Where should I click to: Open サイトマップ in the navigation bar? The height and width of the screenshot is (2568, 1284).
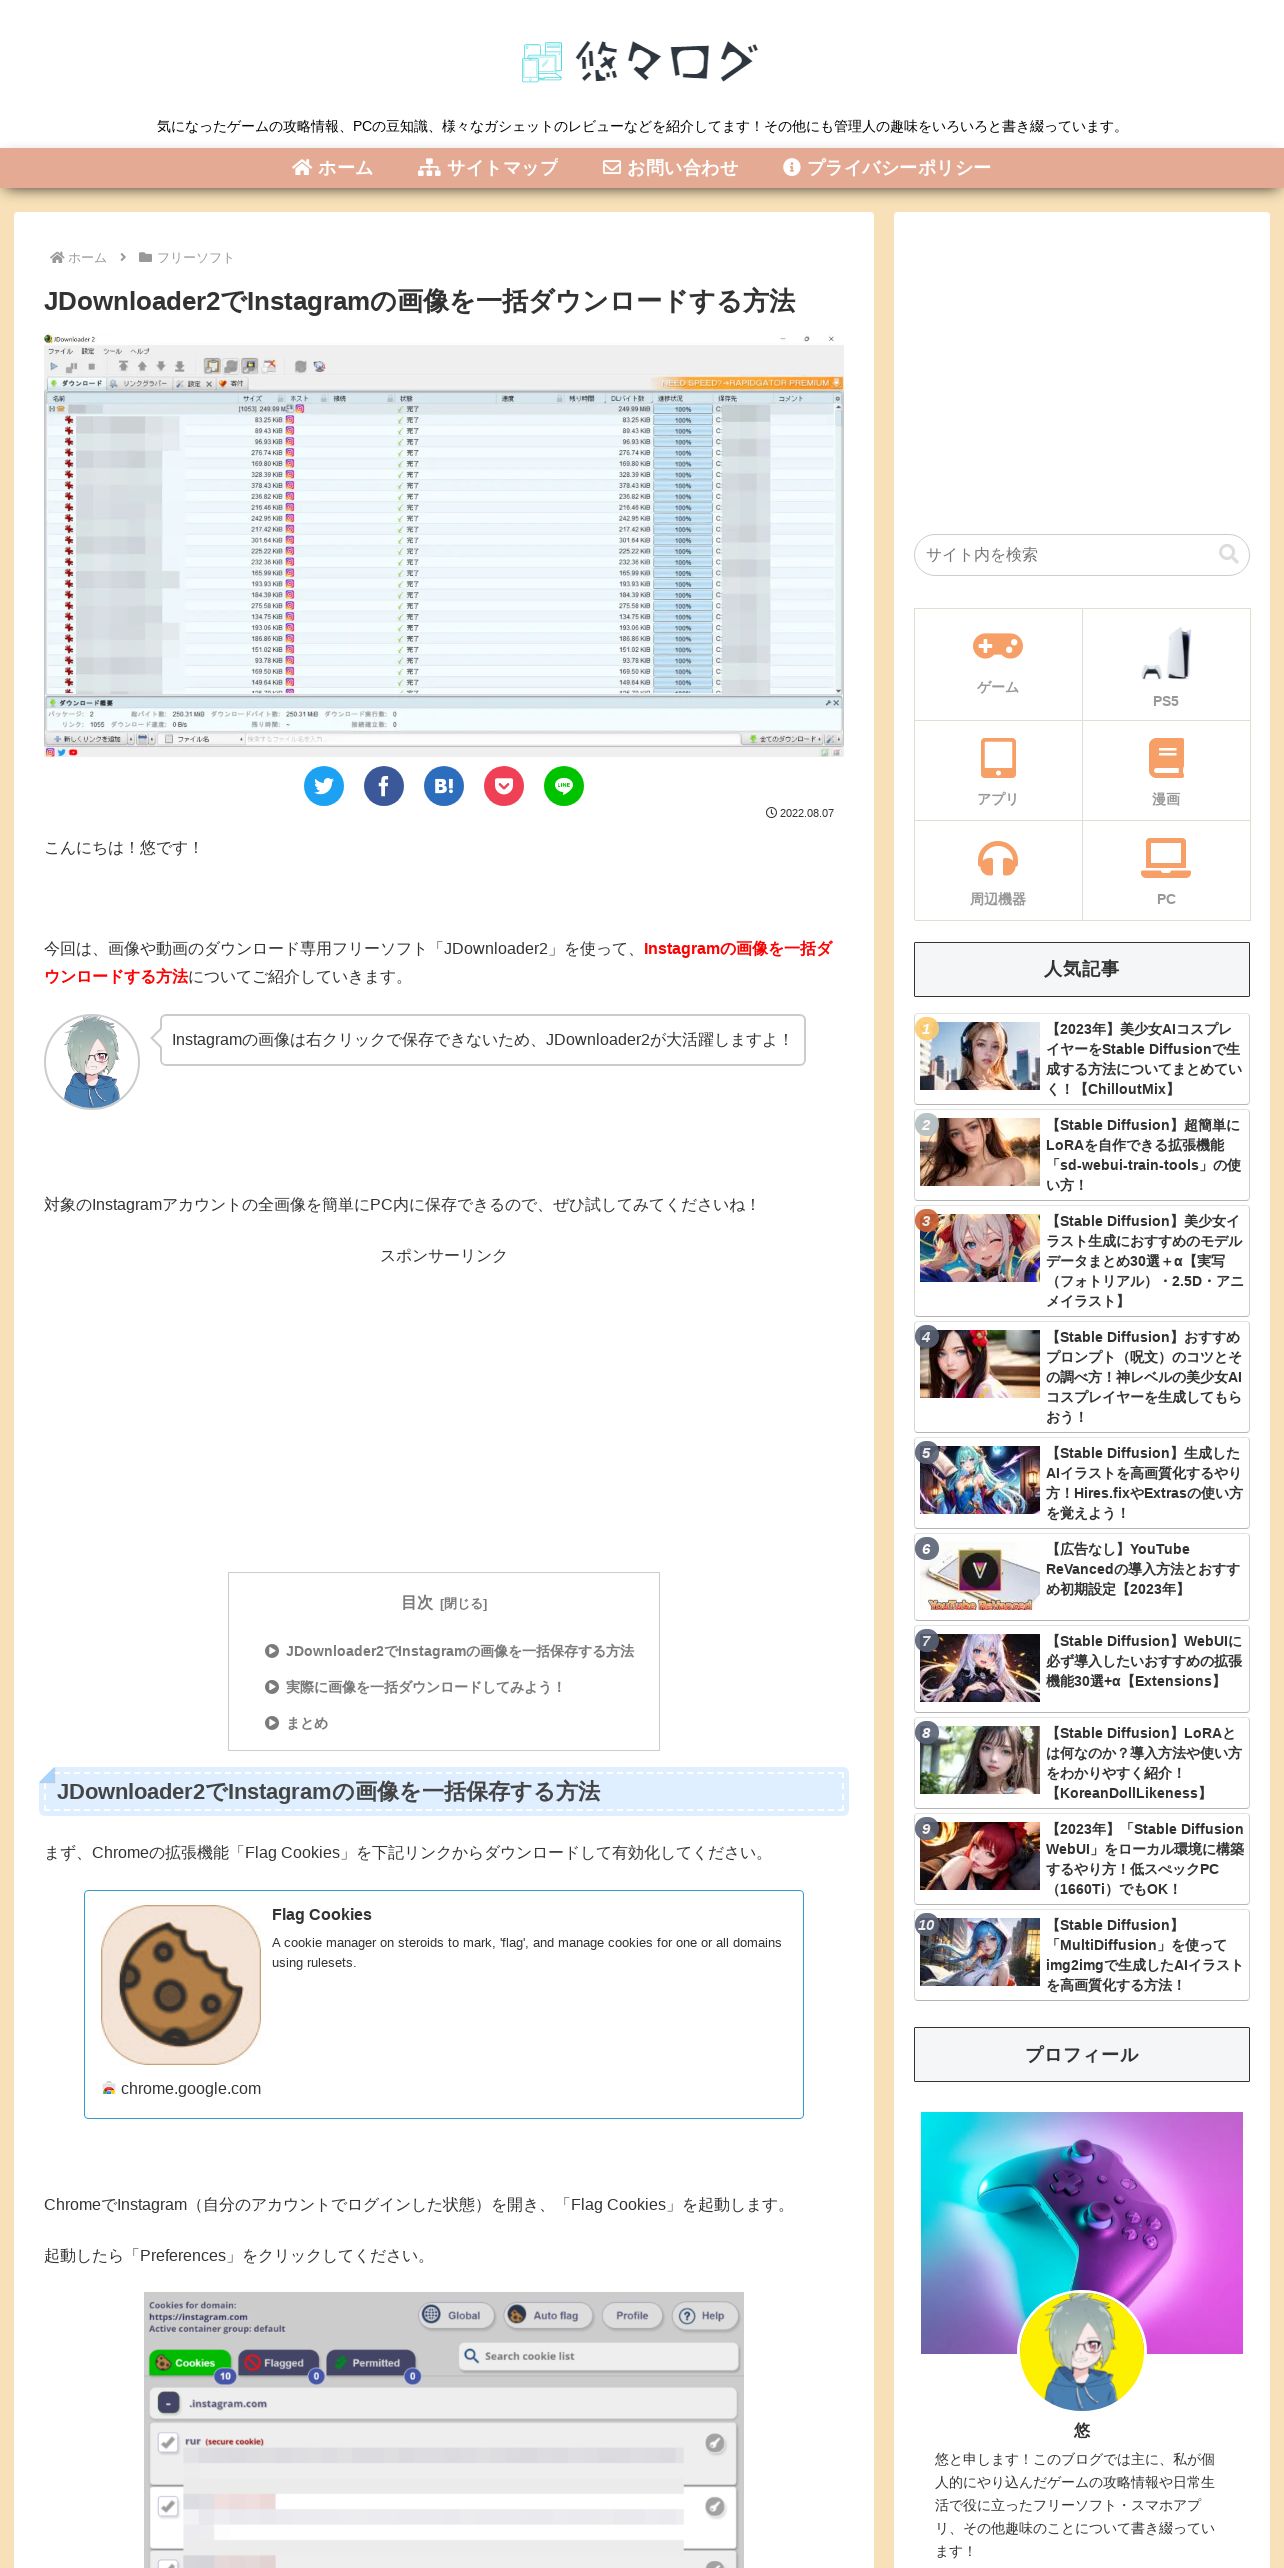488,168
